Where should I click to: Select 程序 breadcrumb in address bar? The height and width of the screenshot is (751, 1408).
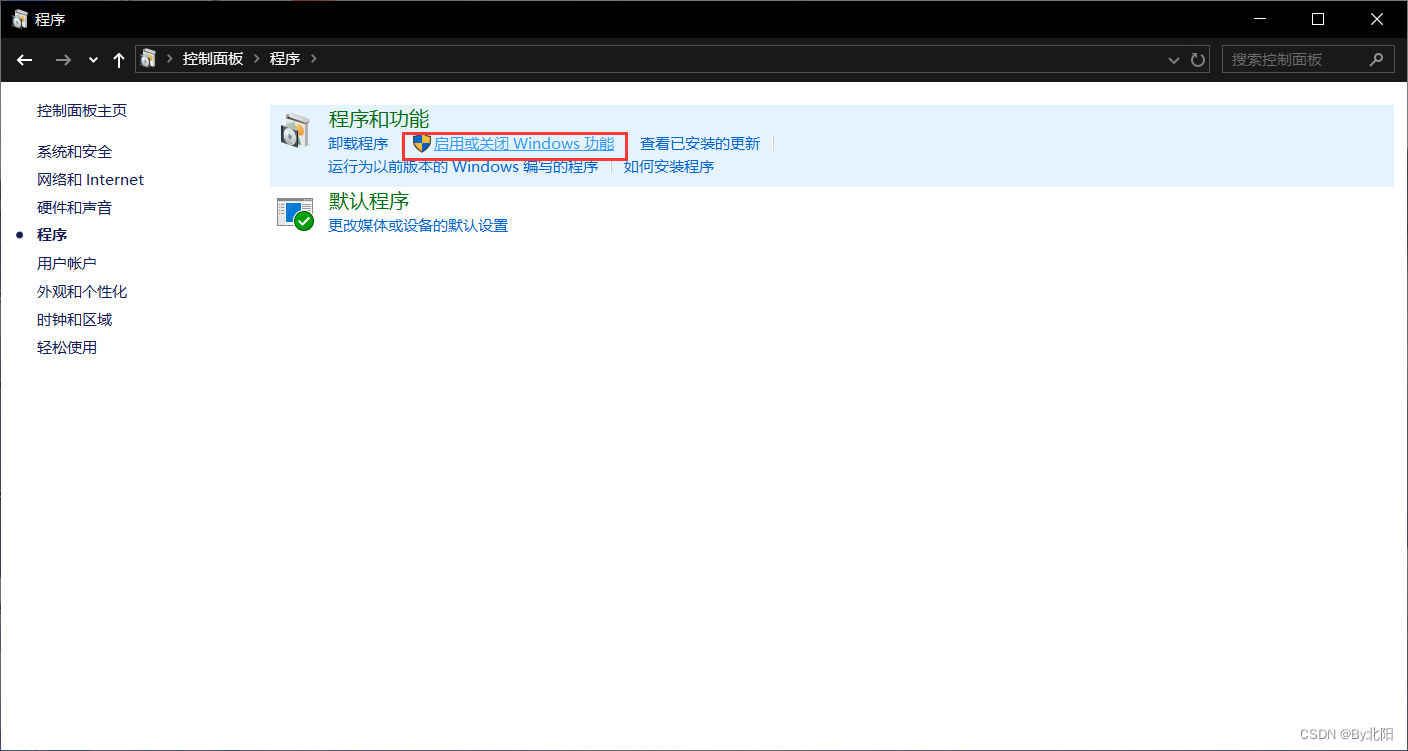(x=285, y=59)
